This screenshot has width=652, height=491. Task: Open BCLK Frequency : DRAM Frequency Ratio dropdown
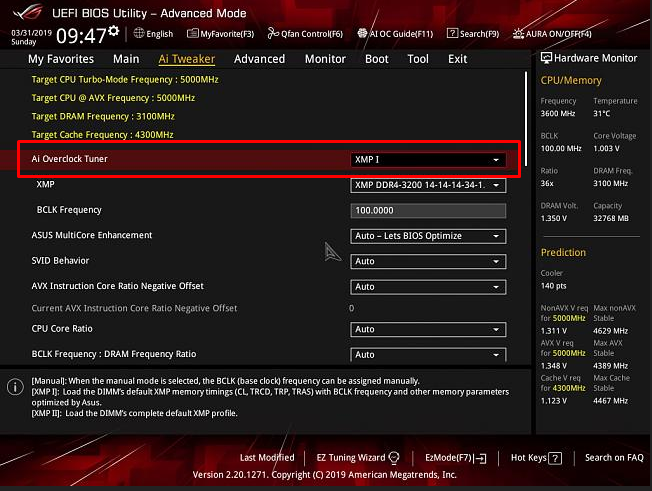click(x=428, y=355)
